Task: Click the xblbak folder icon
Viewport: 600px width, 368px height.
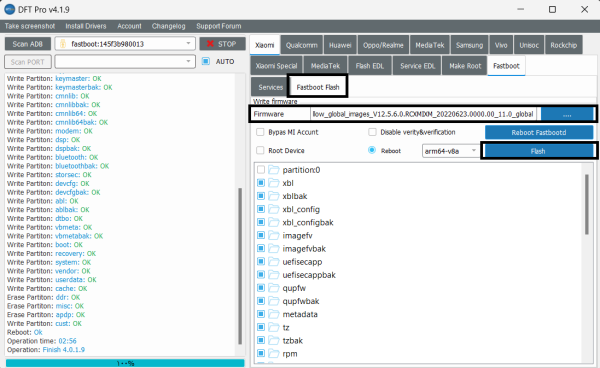Action: click(273, 196)
